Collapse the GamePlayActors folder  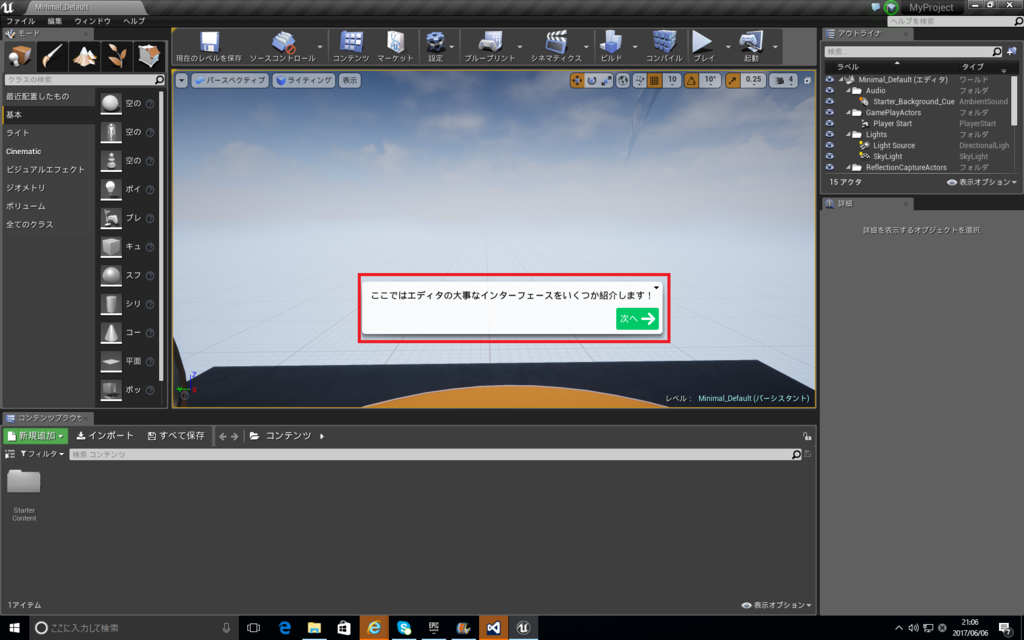point(848,112)
